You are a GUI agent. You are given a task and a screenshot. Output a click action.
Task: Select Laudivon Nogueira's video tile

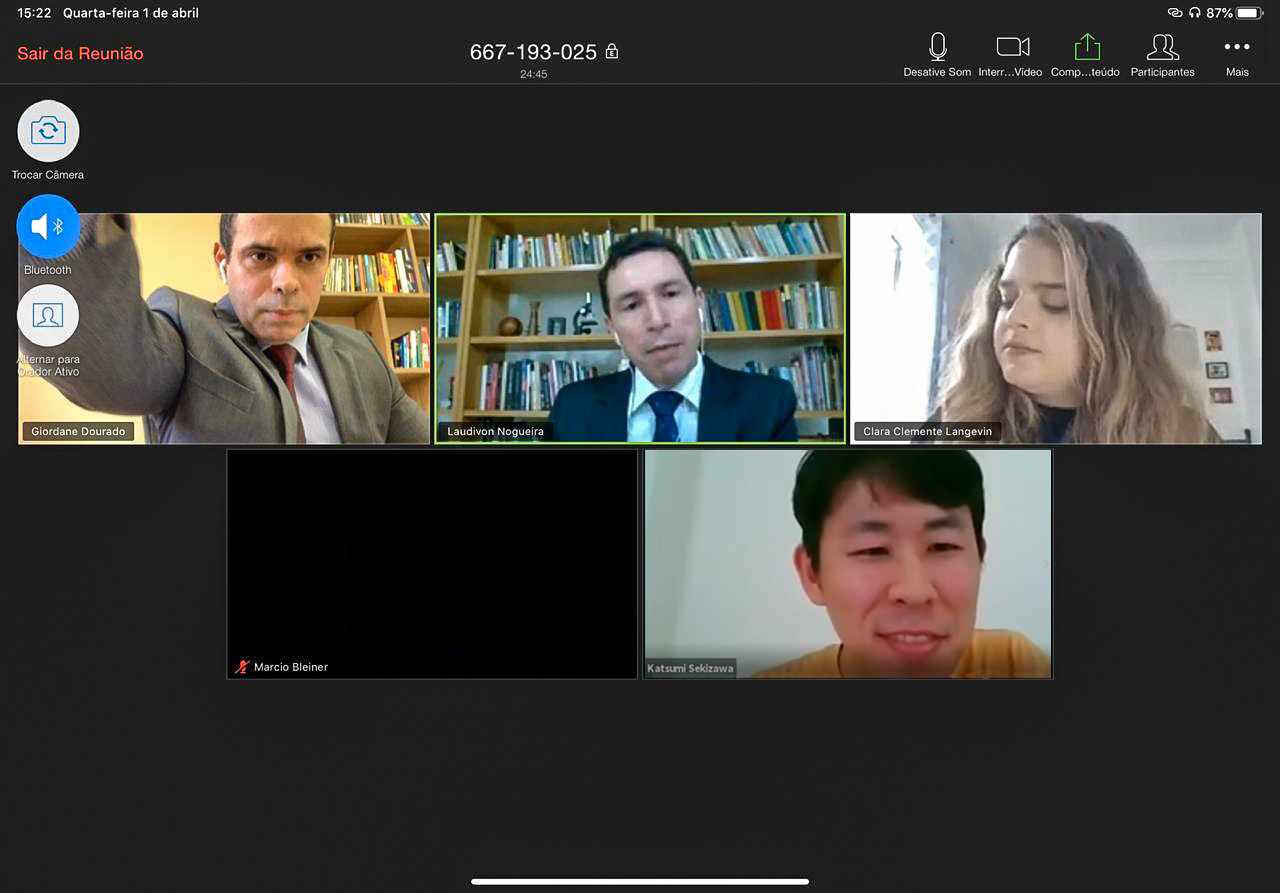coord(640,328)
